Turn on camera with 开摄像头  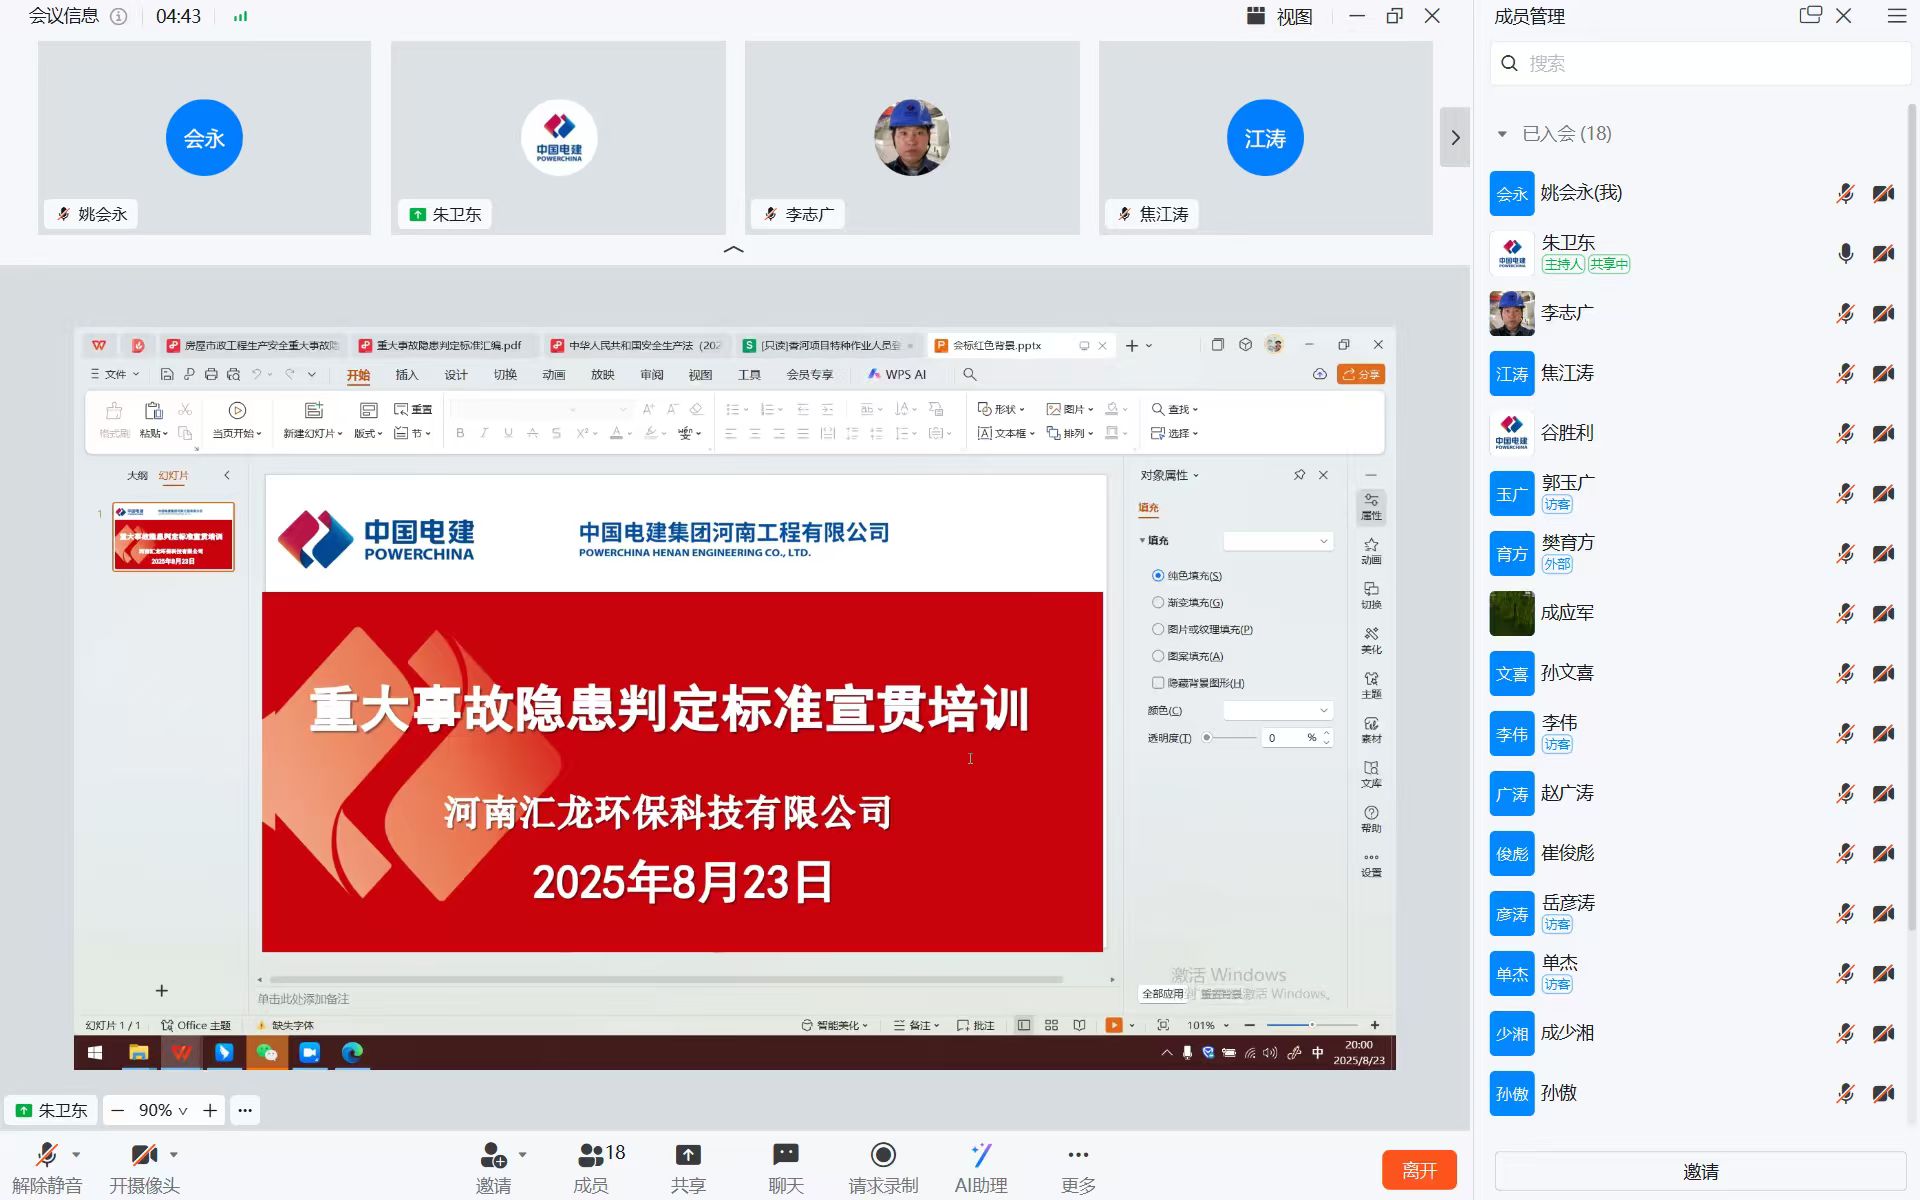[144, 1167]
